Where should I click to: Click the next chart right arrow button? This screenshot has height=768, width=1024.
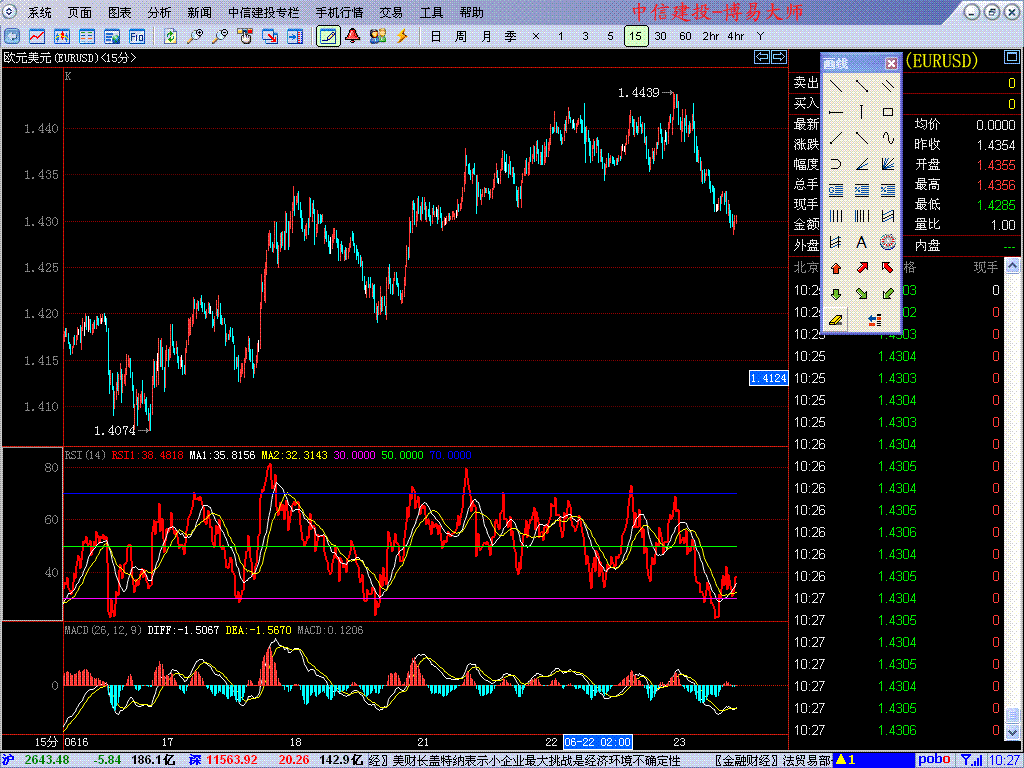click(778, 57)
